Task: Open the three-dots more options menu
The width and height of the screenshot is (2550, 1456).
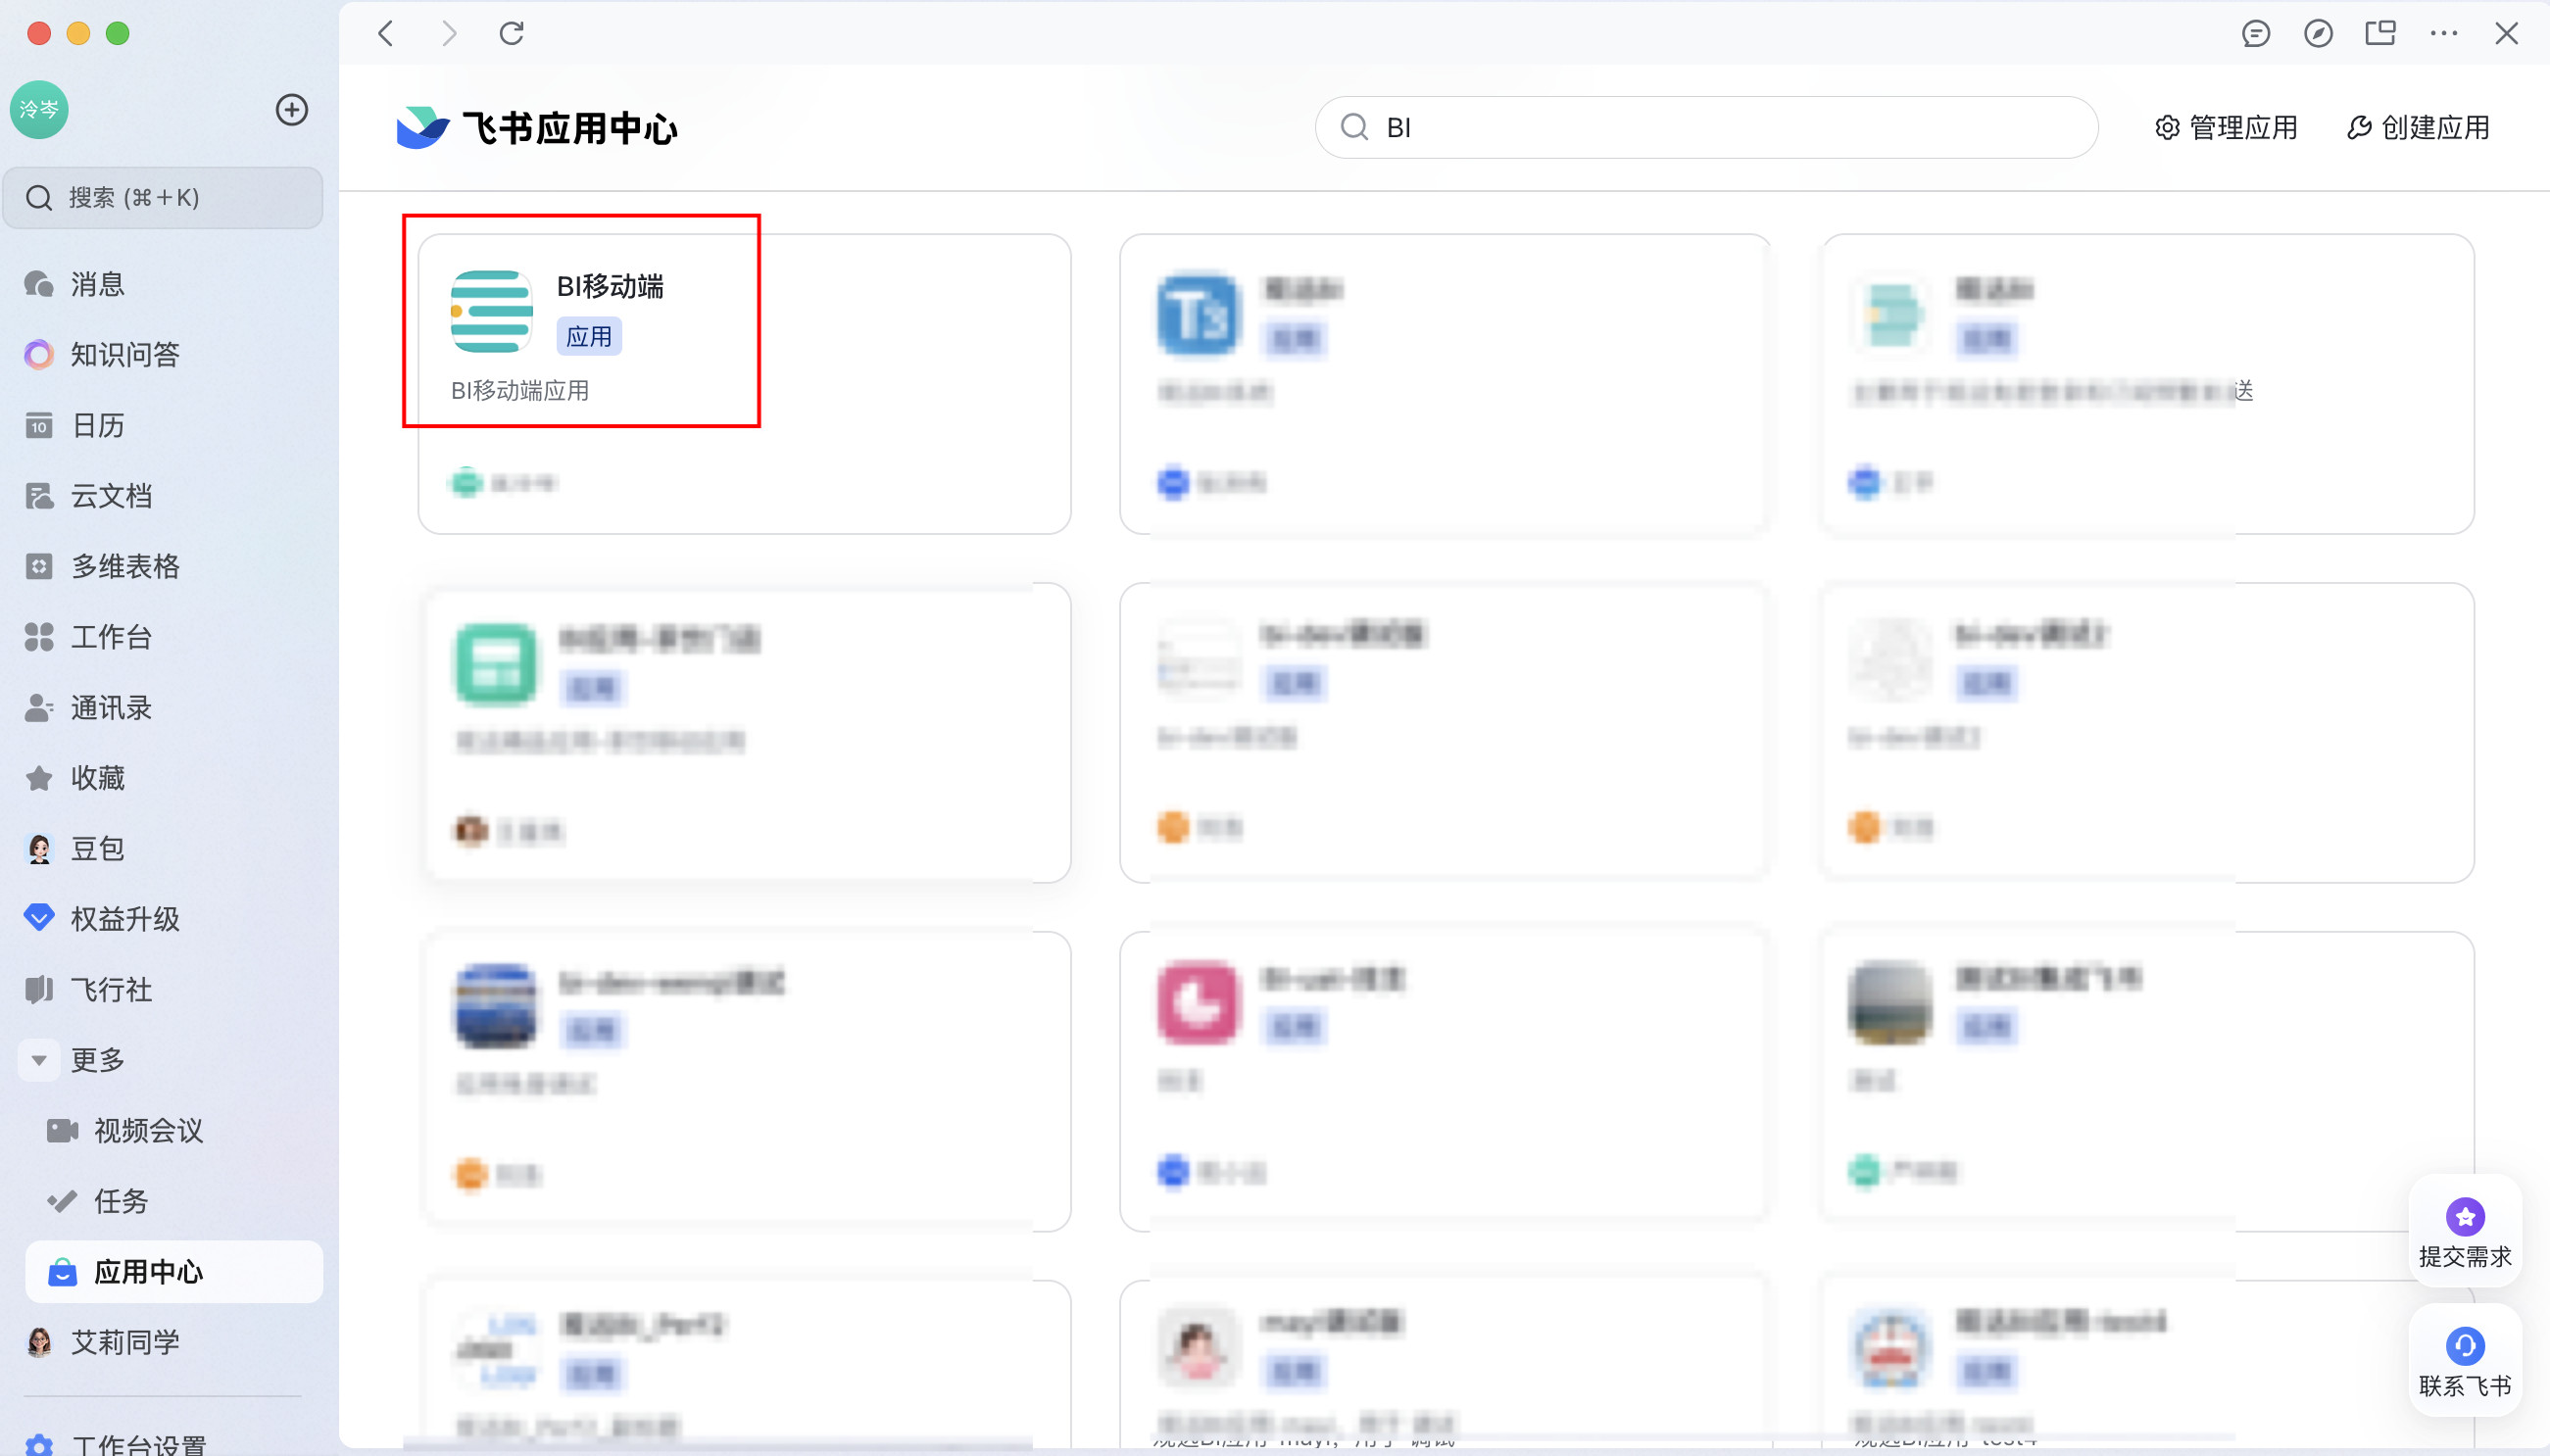Action: click(x=2443, y=34)
